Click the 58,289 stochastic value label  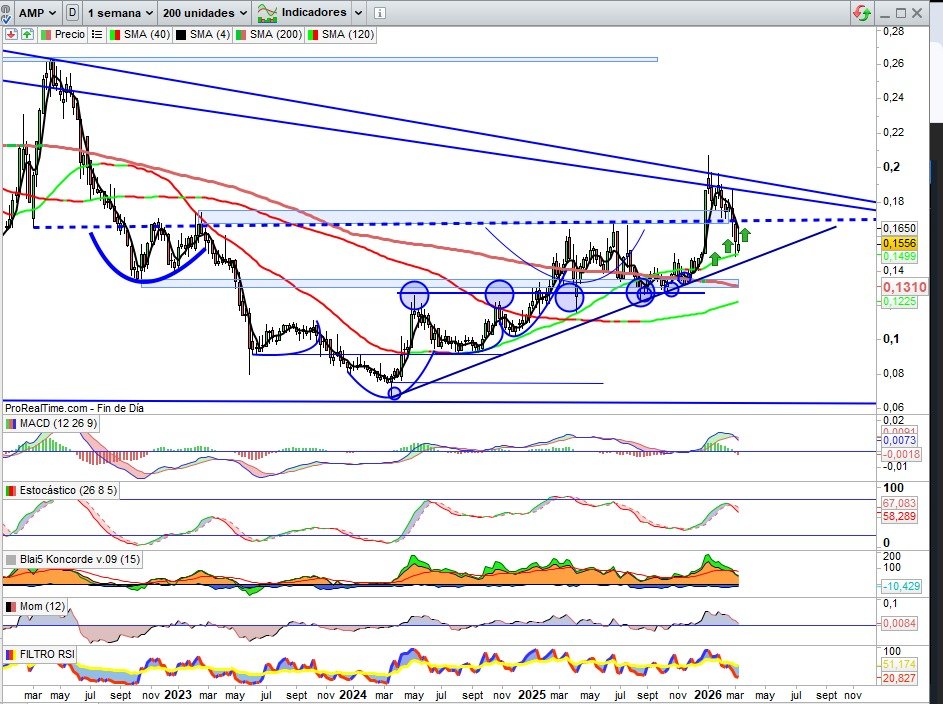[x=899, y=516]
